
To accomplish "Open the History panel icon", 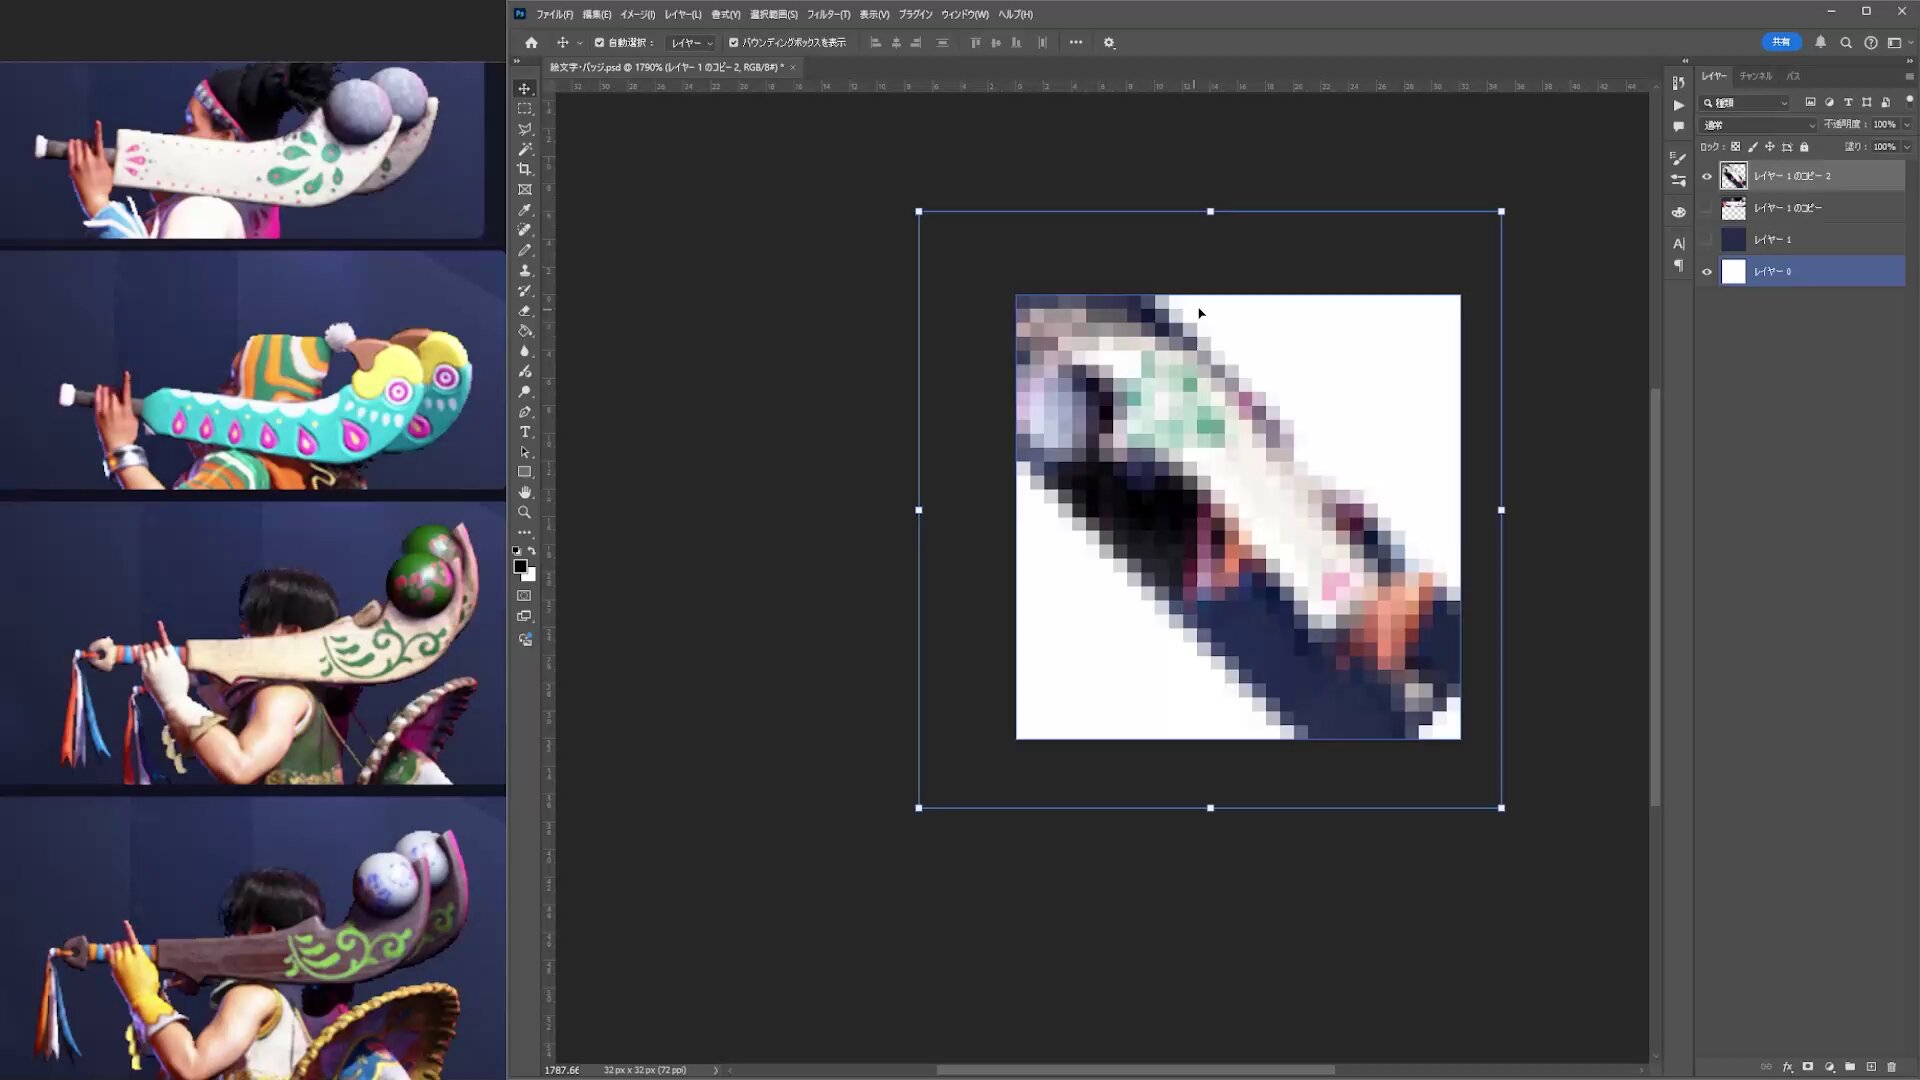I will click(1678, 83).
